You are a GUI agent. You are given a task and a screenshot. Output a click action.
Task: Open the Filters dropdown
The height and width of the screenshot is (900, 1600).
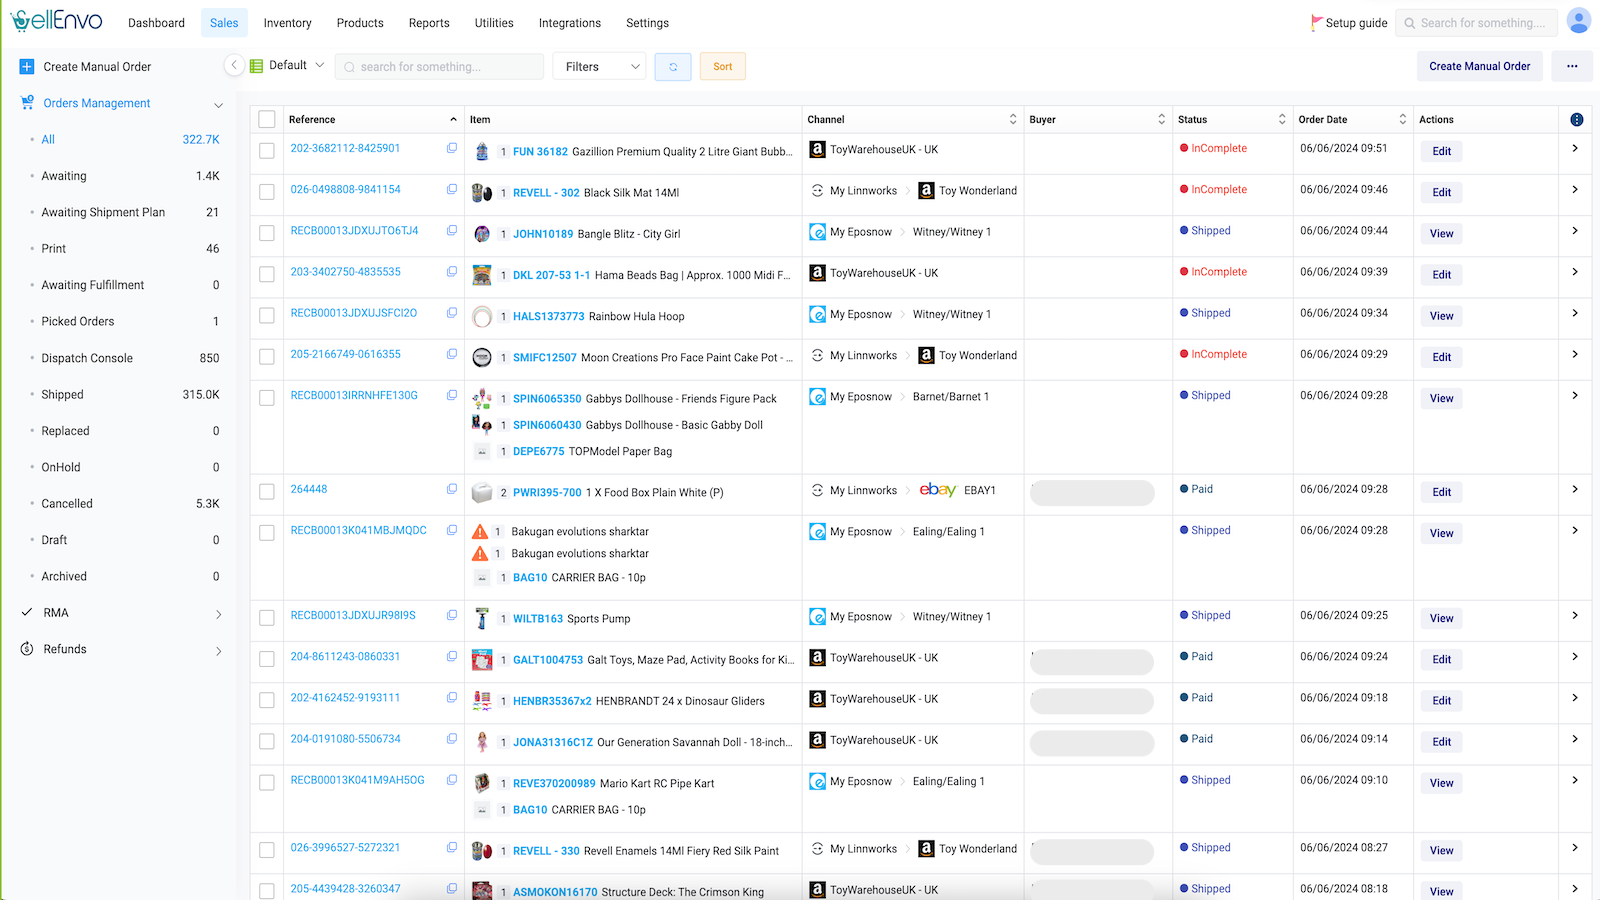pos(599,67)
